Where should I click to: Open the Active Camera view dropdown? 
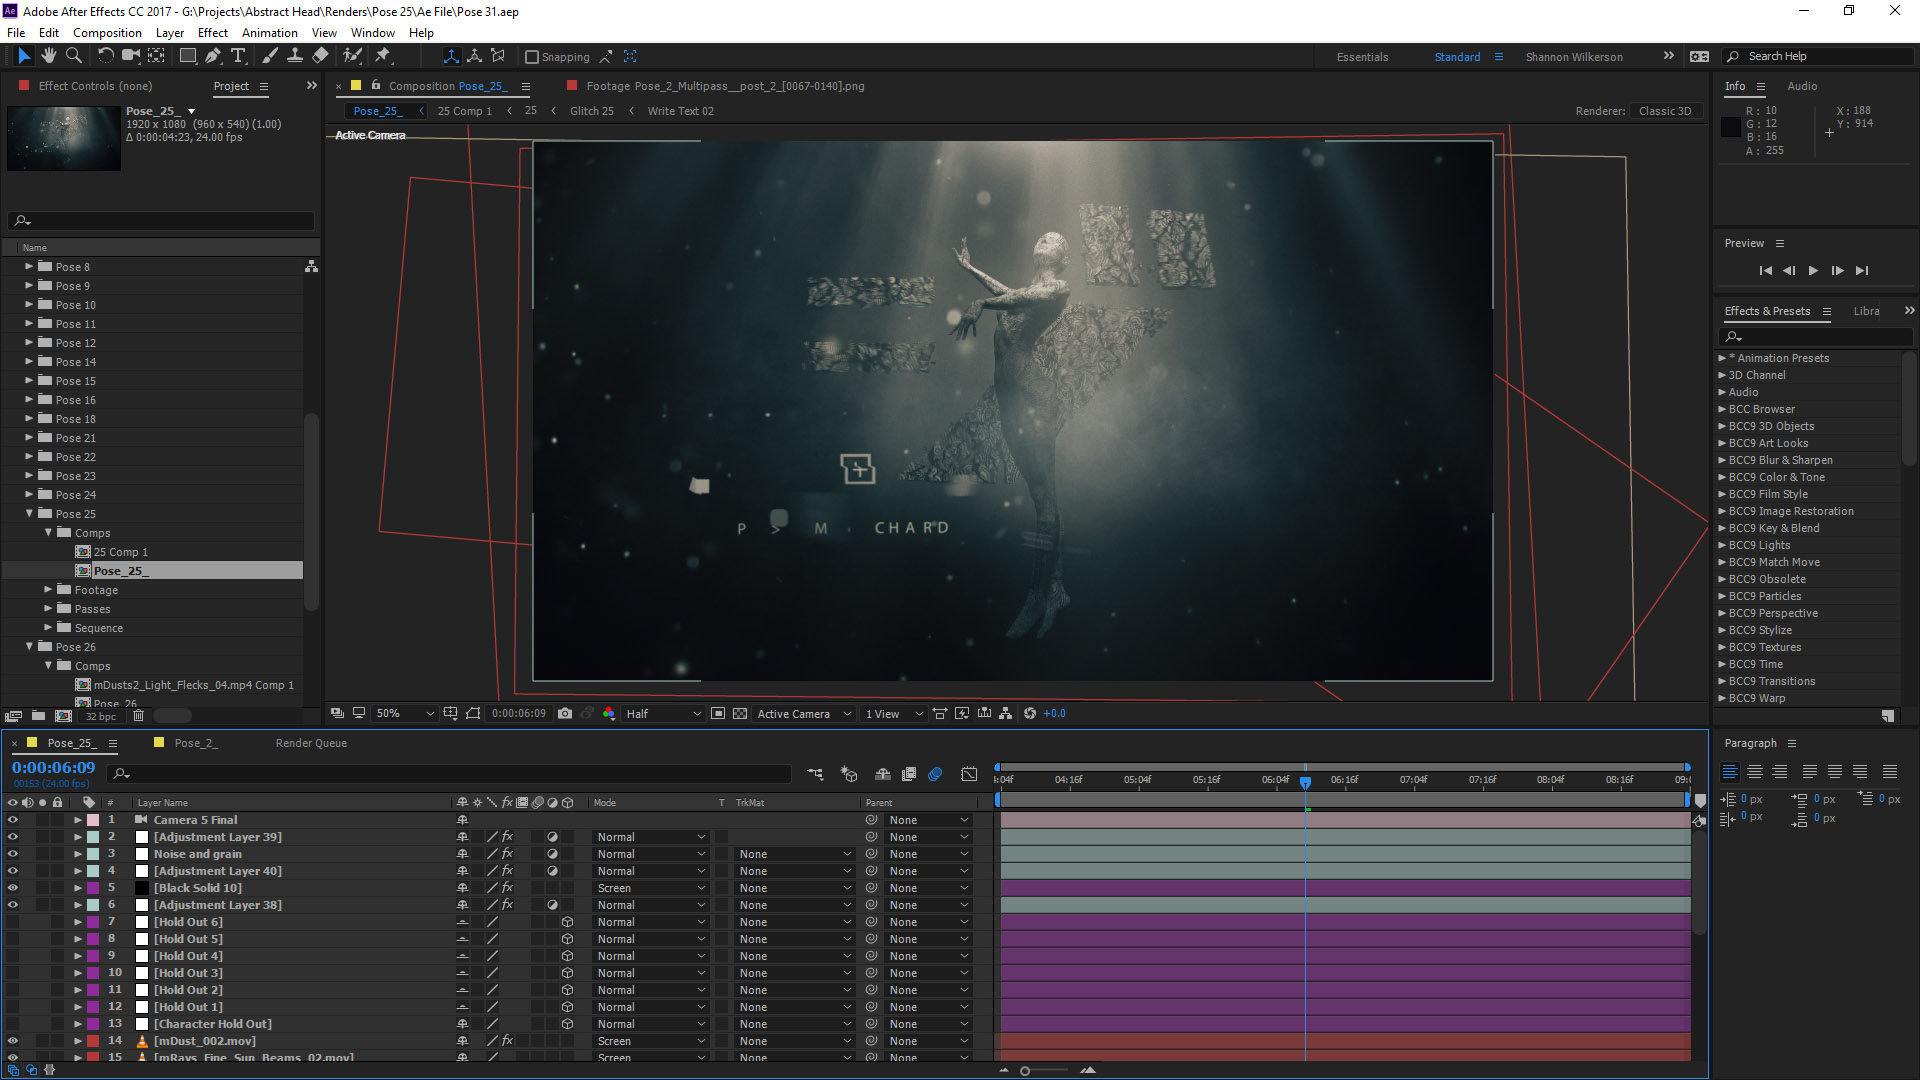coord(803,713)
